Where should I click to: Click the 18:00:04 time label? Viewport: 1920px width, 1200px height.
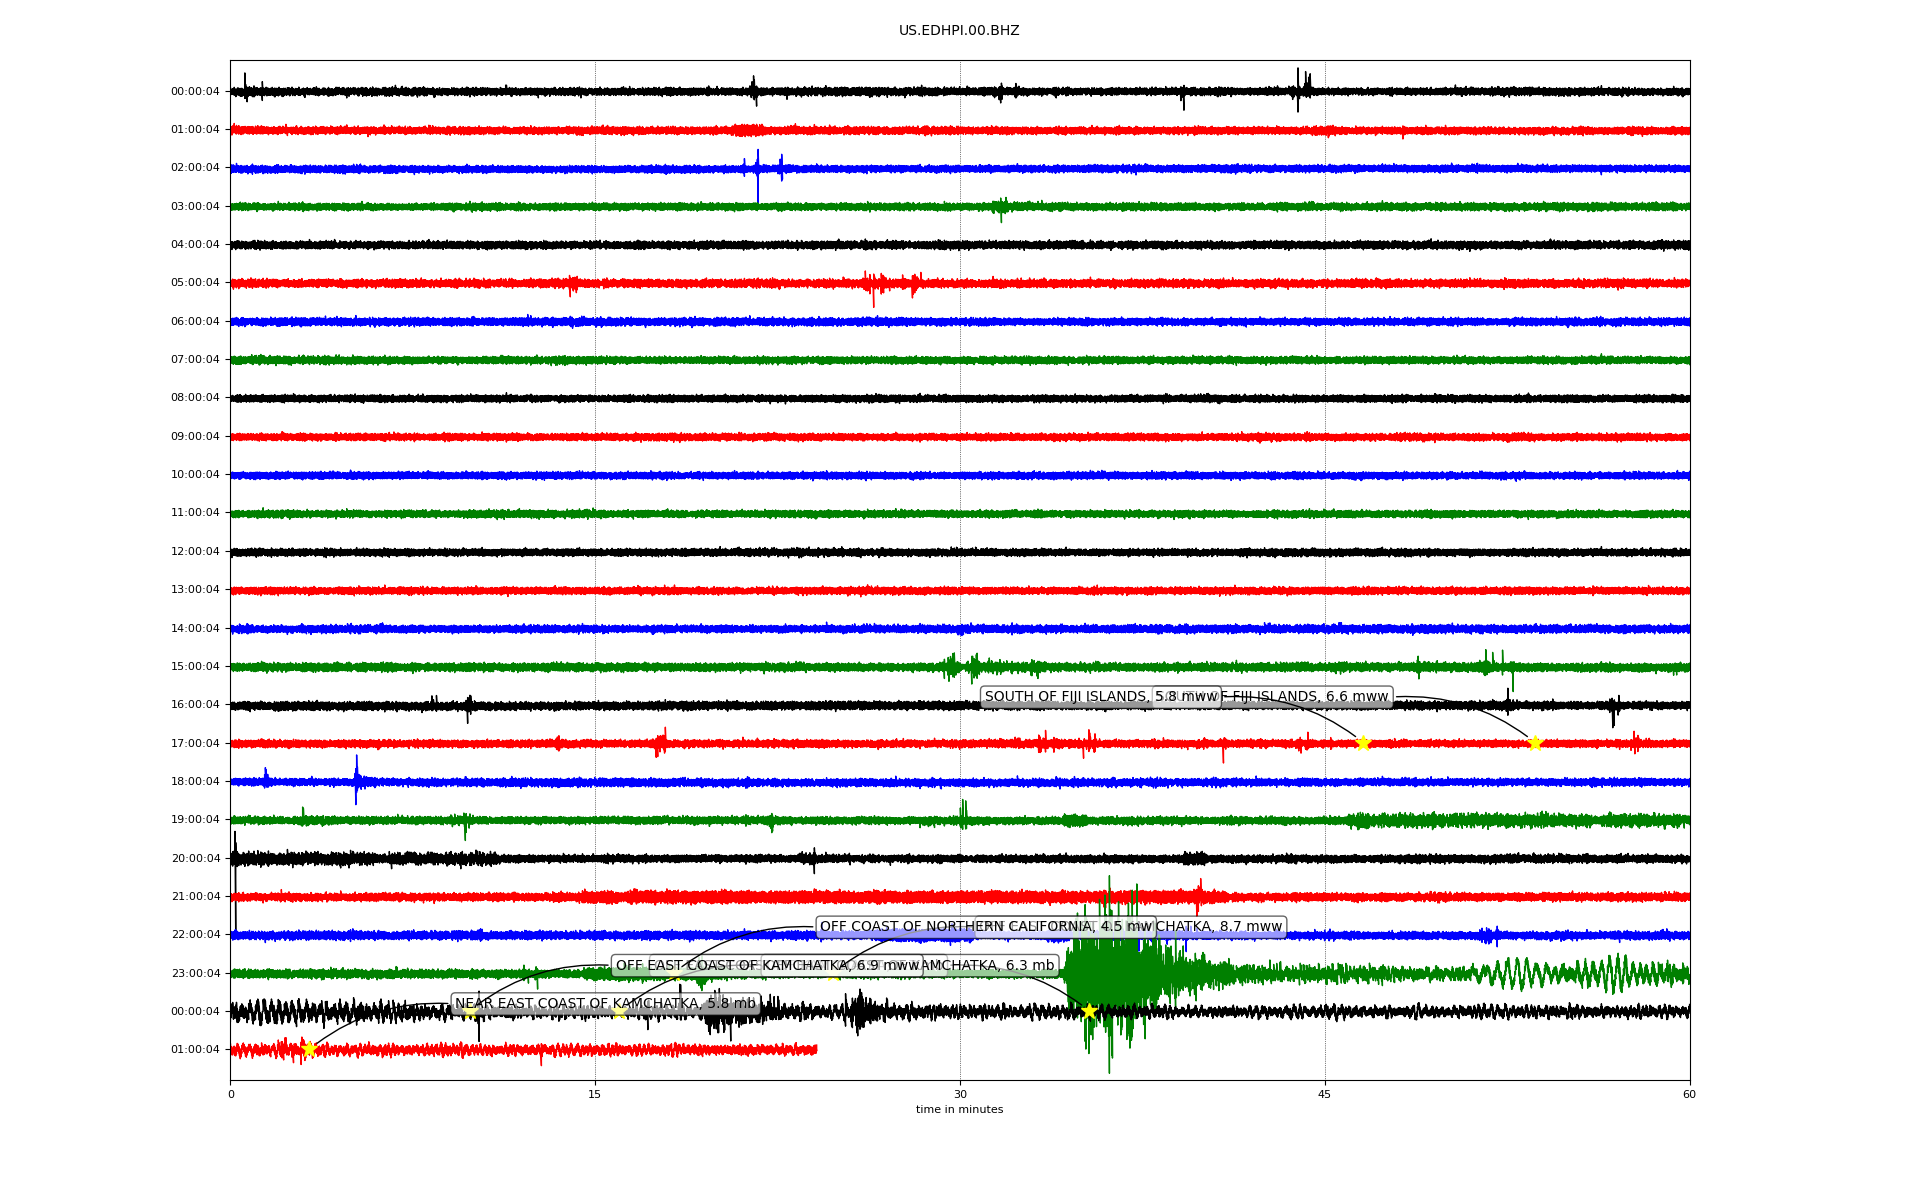coord(195,781)
